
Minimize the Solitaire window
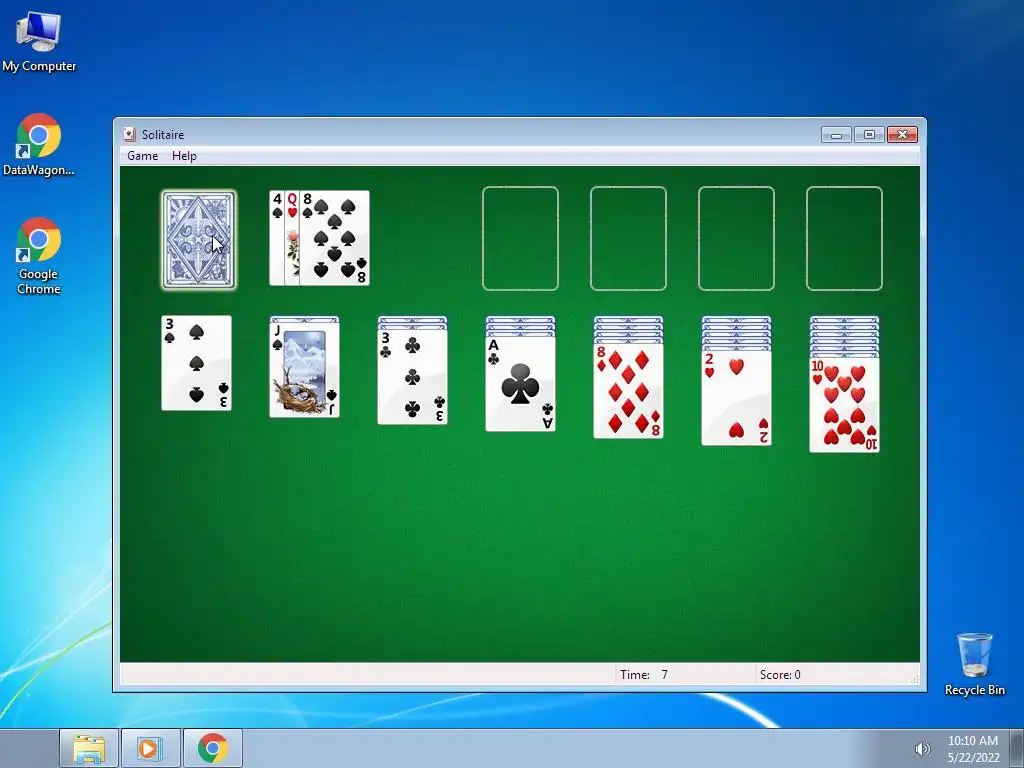[836, 135]
